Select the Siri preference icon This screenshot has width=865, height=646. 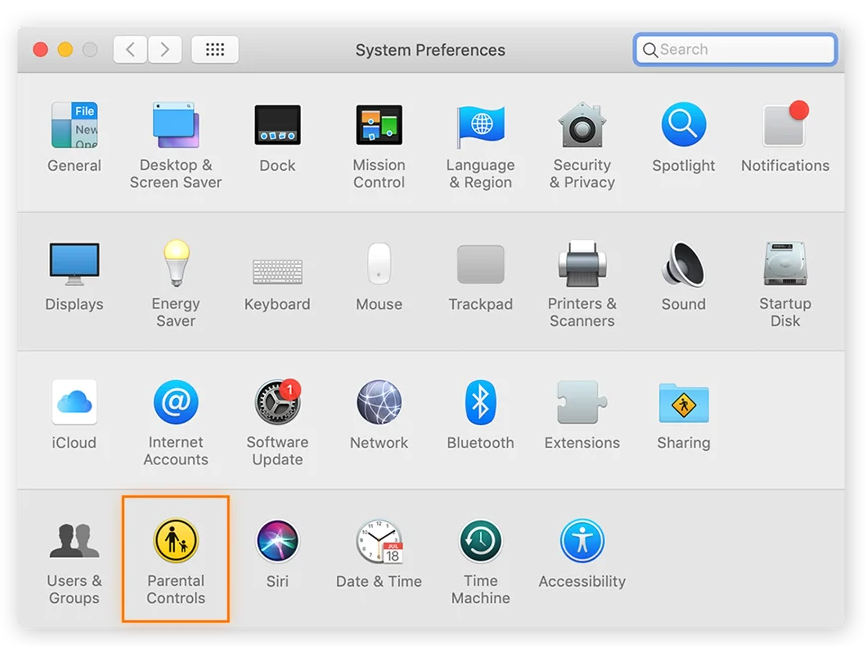(x=277, y=542)
